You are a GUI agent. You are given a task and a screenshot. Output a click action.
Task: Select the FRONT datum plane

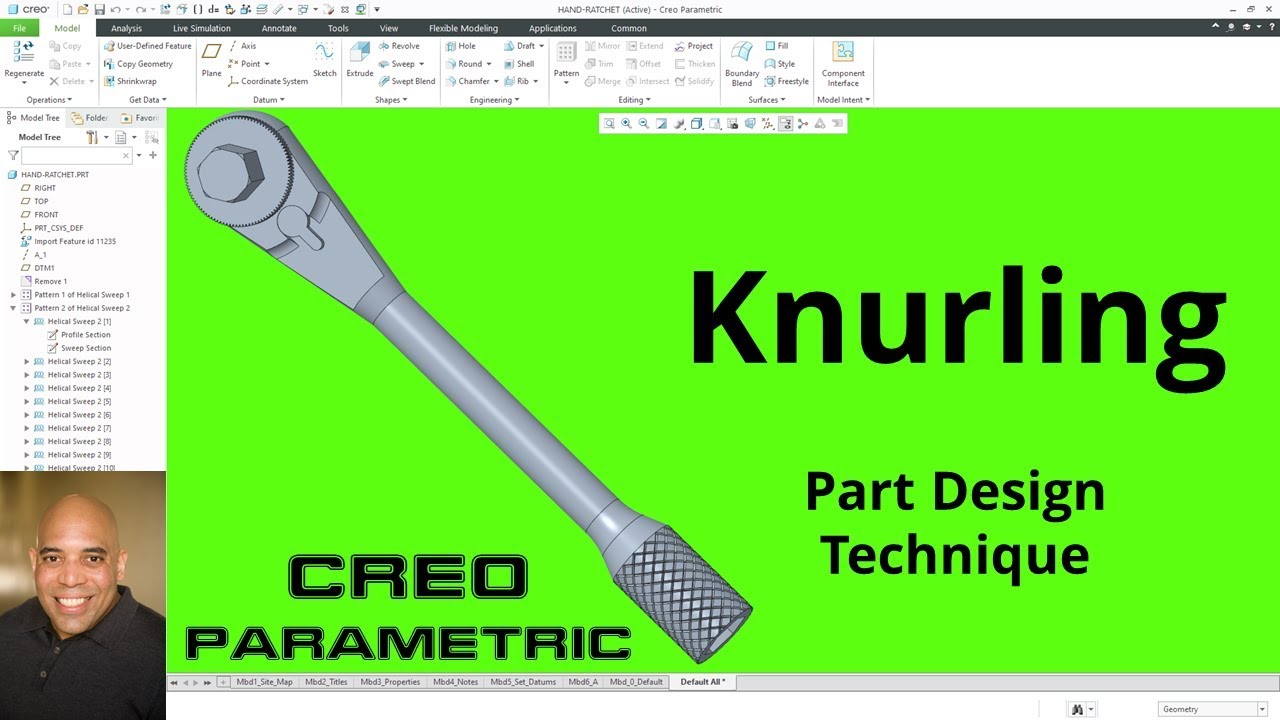(40, 214)
